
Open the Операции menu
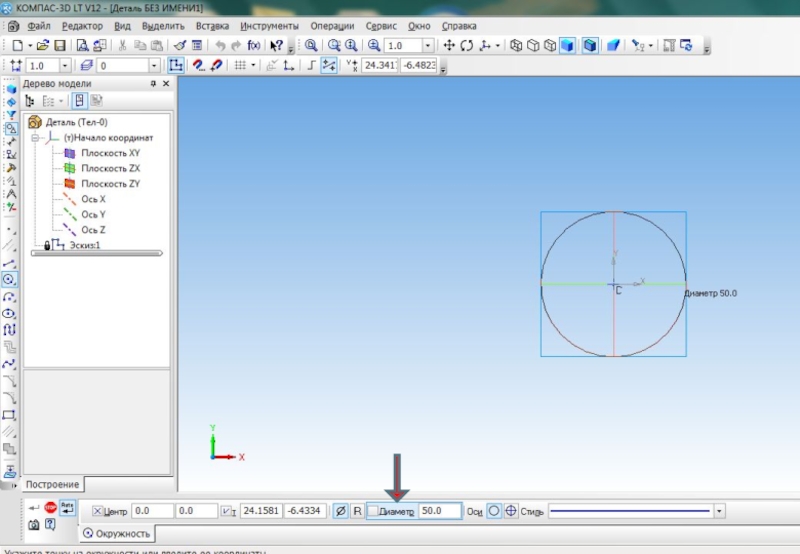332,26
